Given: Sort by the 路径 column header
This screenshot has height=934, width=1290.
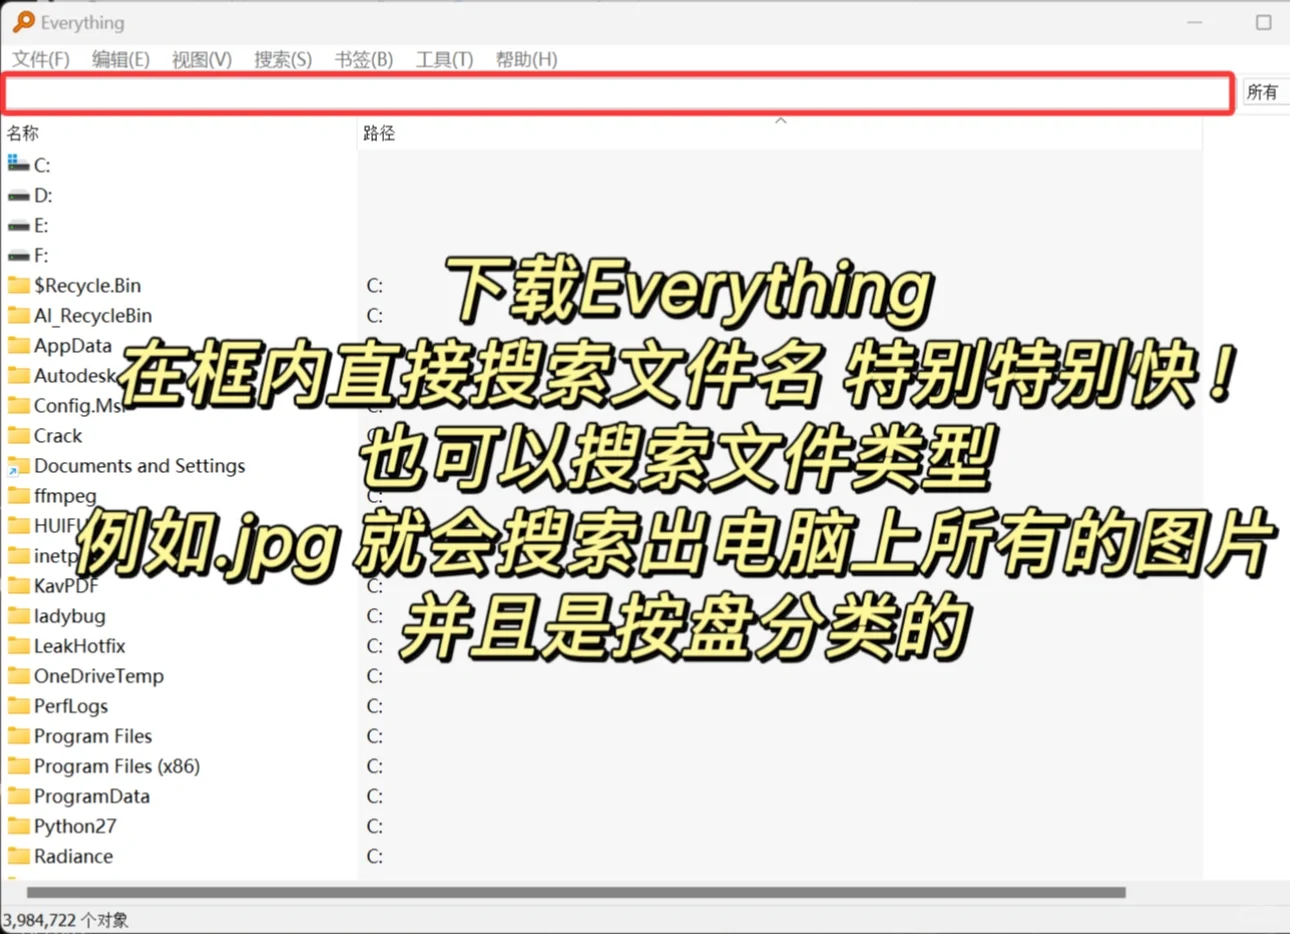Looking at the screenshot, I should (x=379, y=133).
